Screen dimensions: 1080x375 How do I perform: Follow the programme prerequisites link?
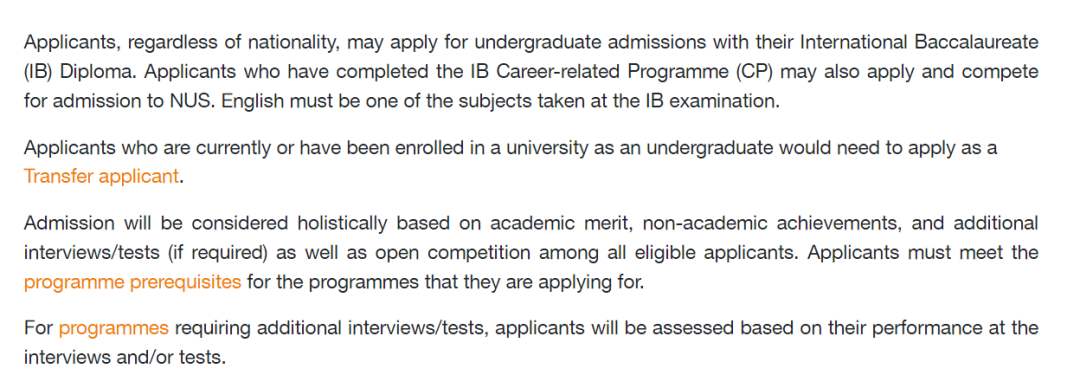[132, 282]
